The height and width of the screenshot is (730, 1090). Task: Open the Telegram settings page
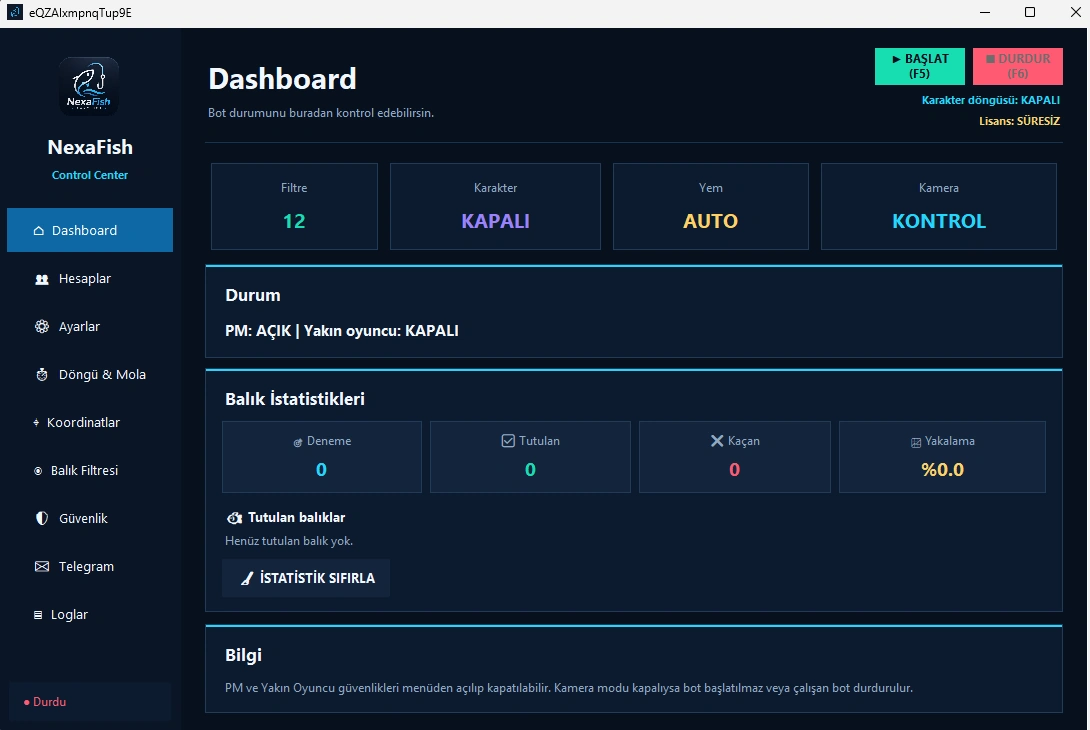tap(90, 567)
